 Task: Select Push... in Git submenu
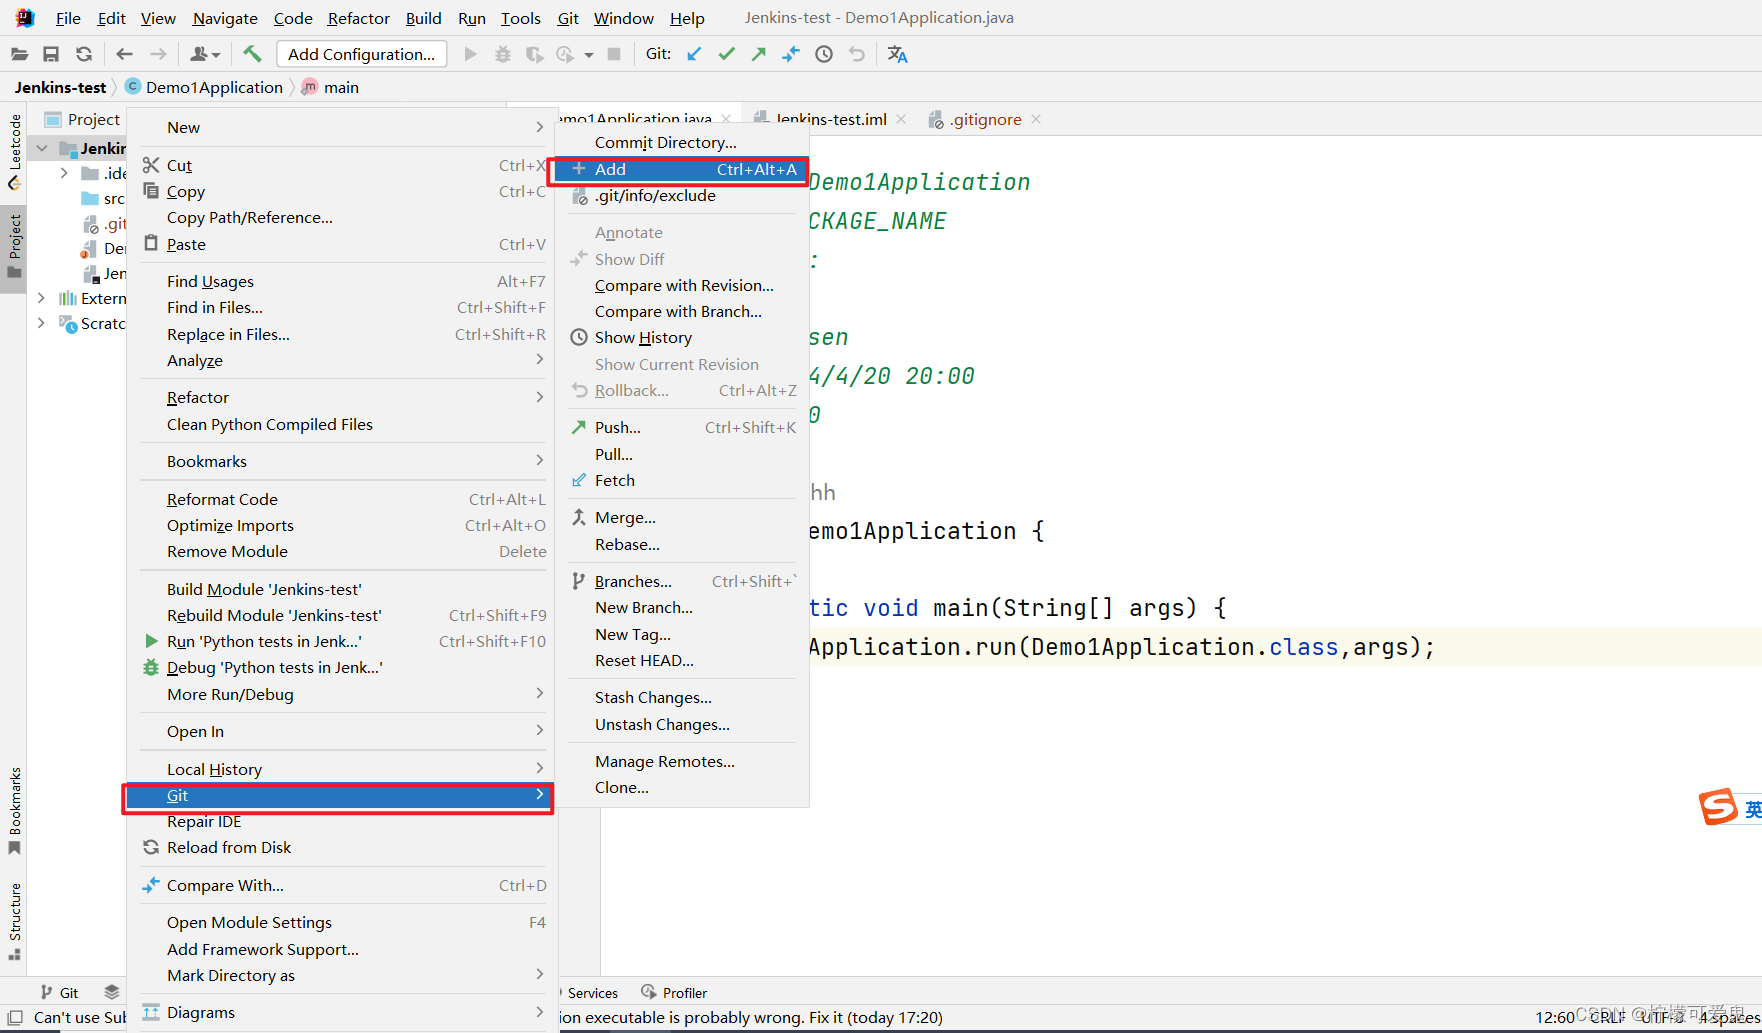point(683,427)
